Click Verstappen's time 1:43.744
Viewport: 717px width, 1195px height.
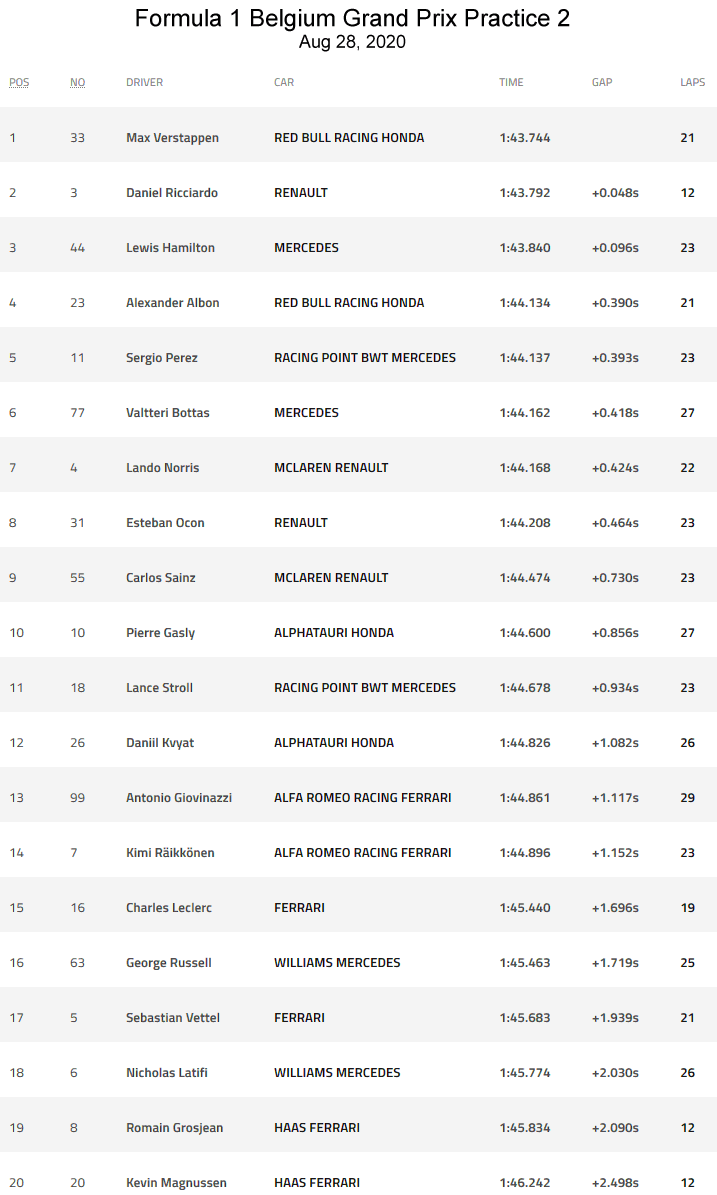(x=525, y=138)
